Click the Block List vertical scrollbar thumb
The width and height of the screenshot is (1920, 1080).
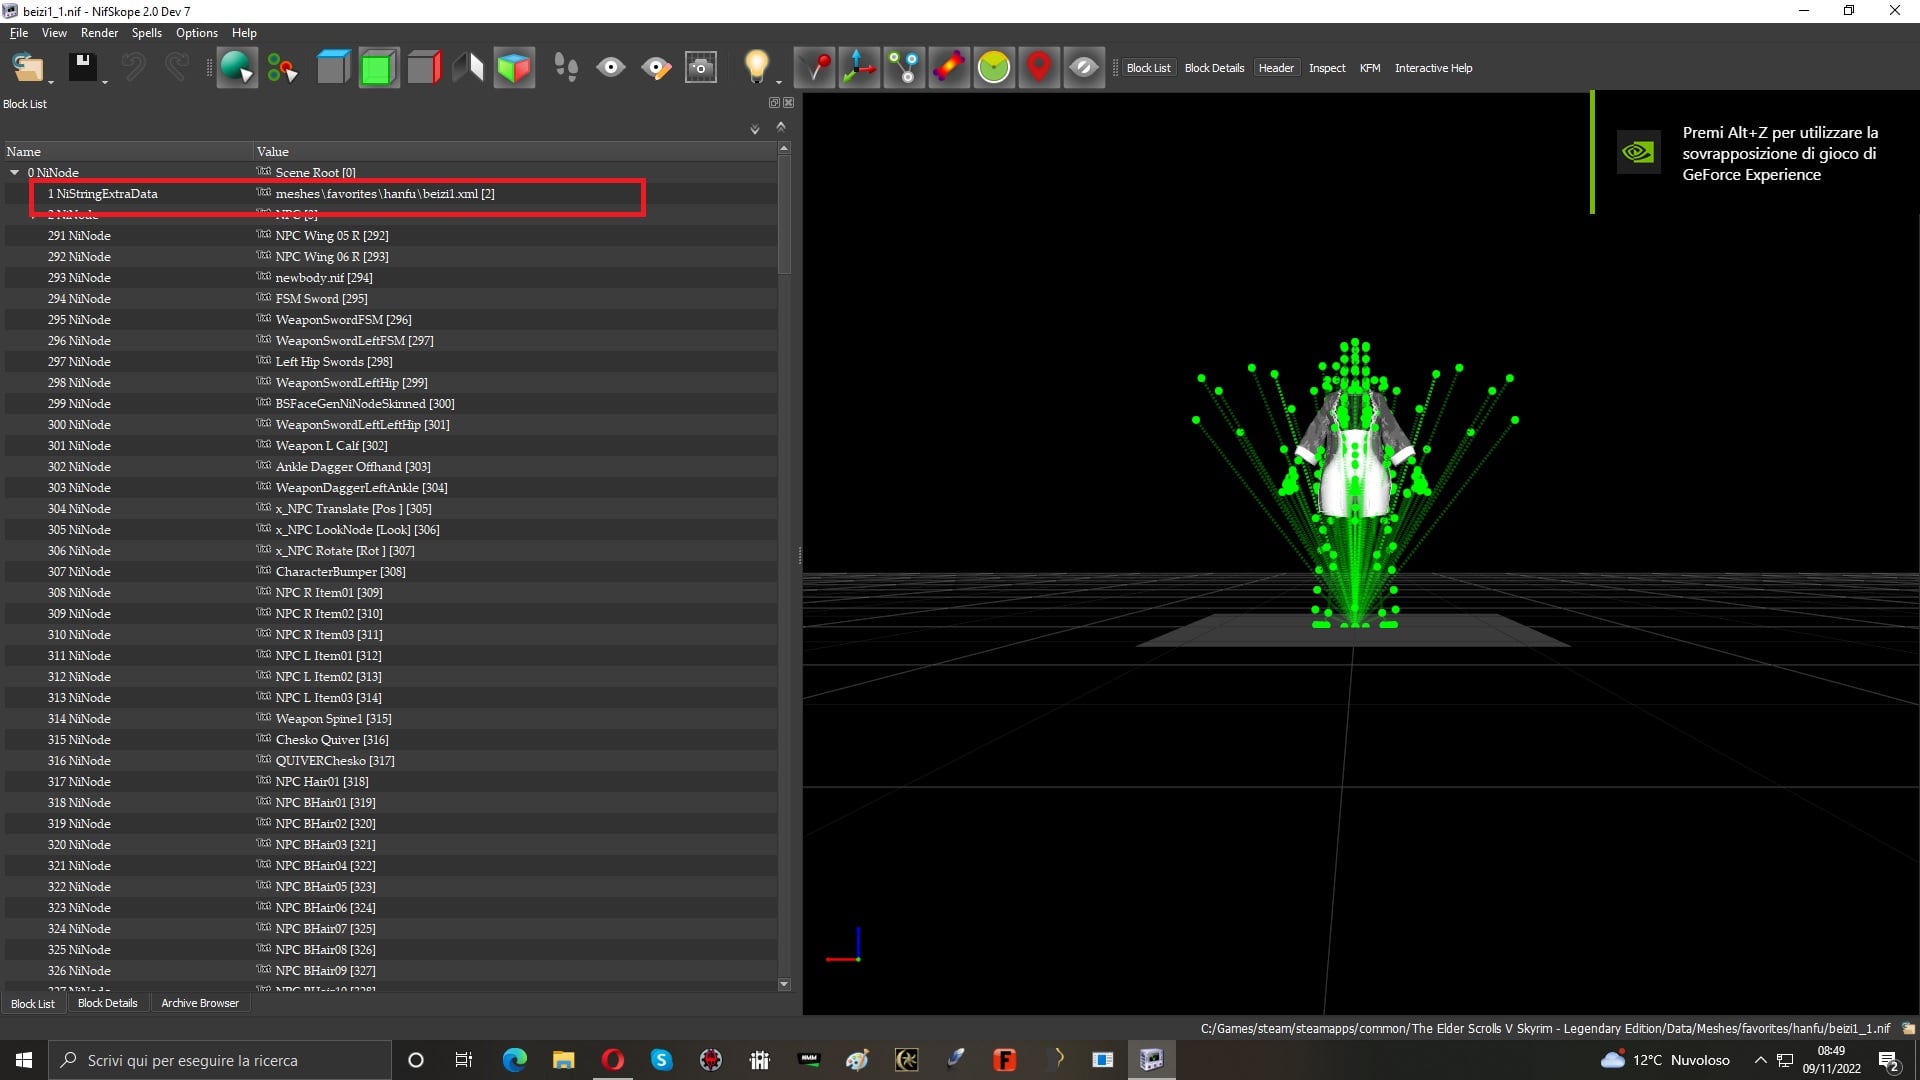784,214
